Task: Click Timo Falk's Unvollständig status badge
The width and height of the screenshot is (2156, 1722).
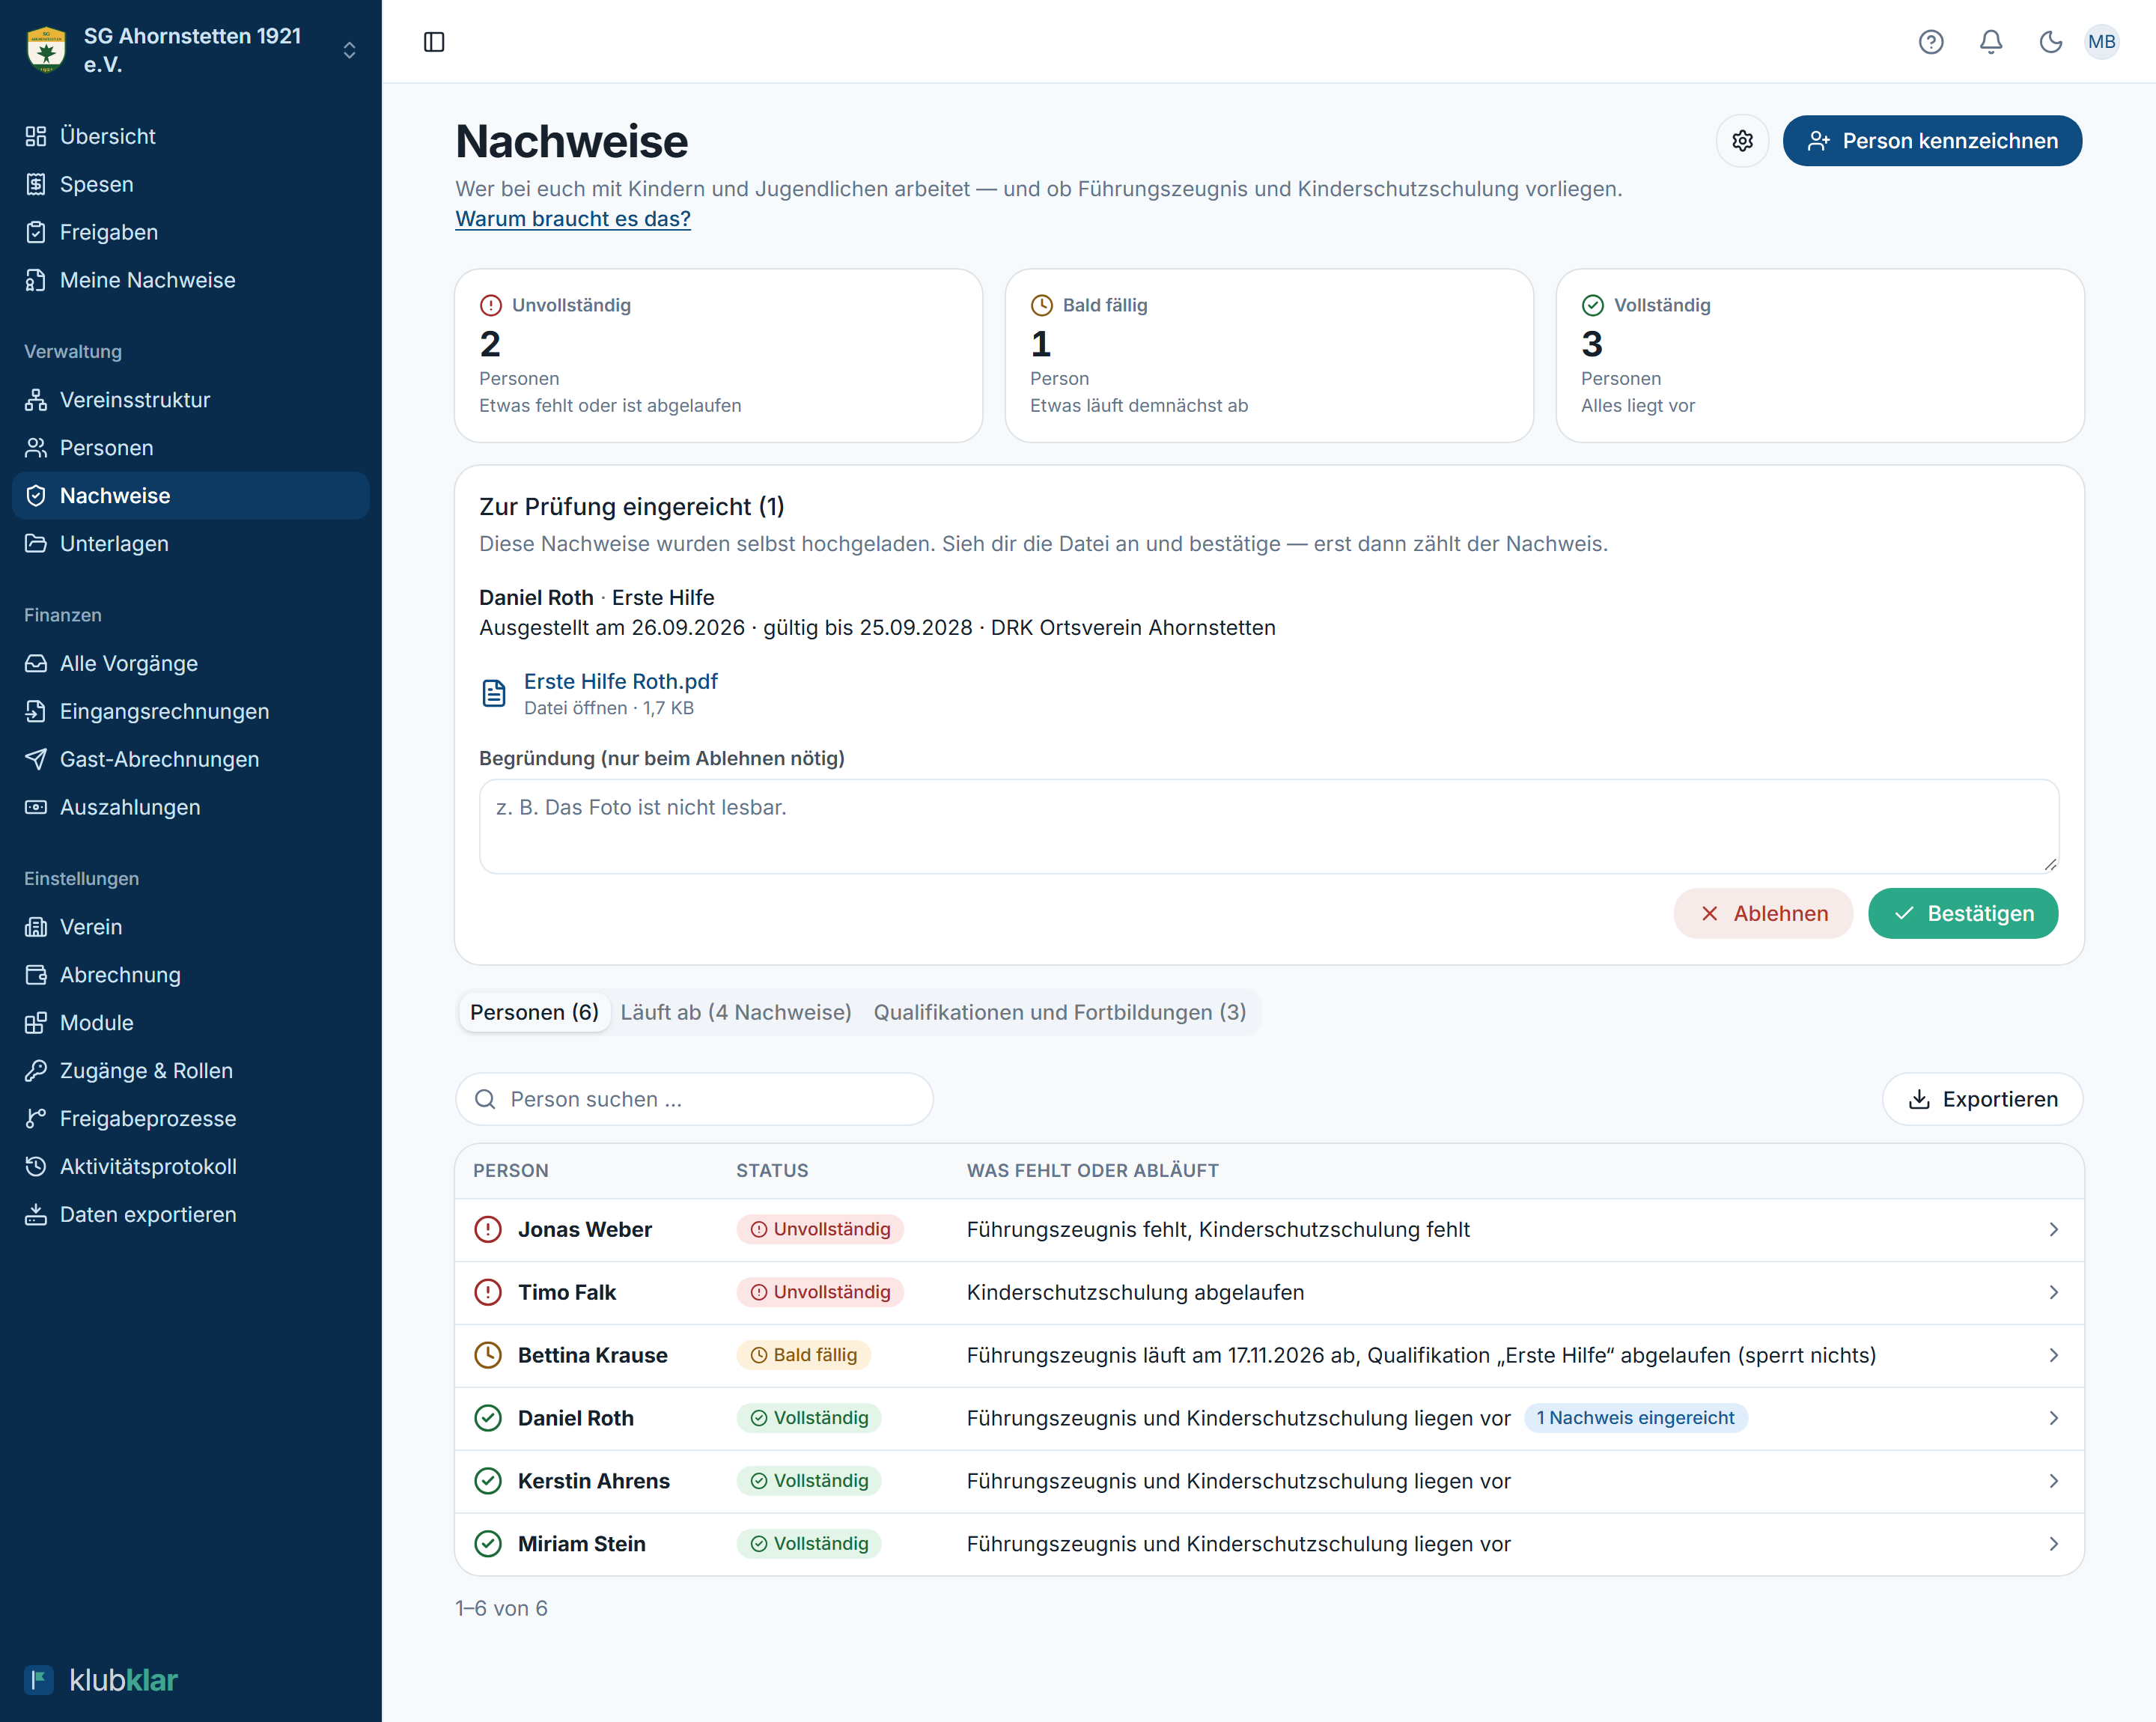Action: pos(820,1293)
